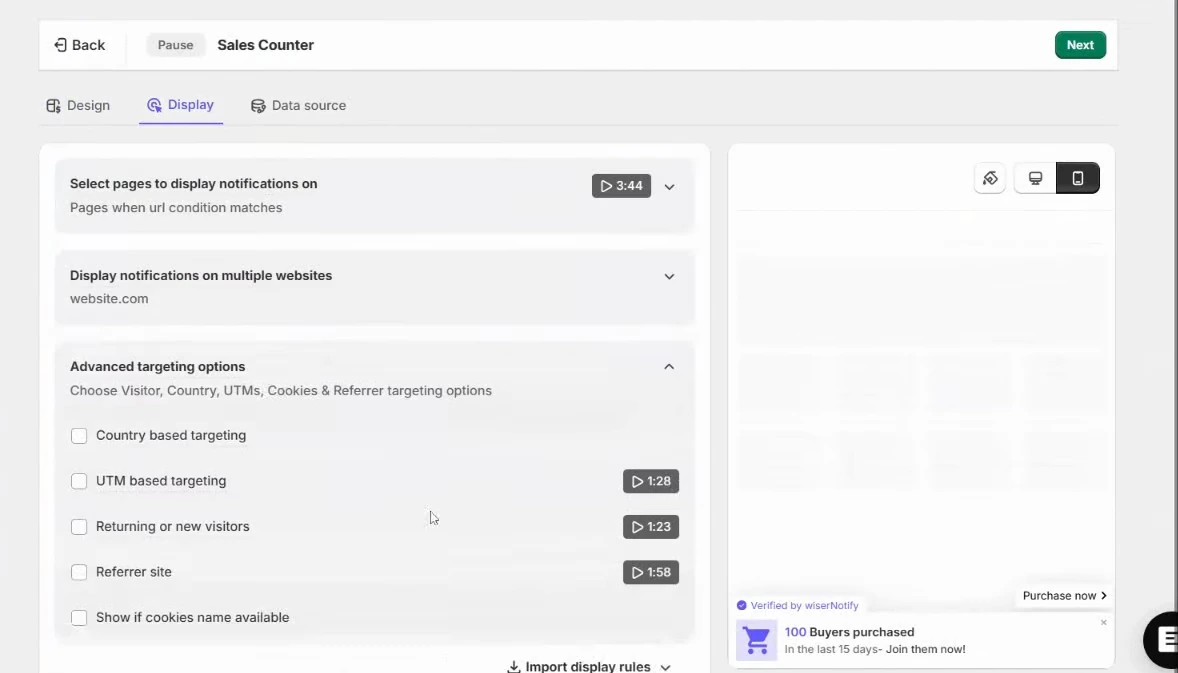Click Purchase now link in preview
The width and height of the screenshot is (1178, 673).
click(1065, 596)
